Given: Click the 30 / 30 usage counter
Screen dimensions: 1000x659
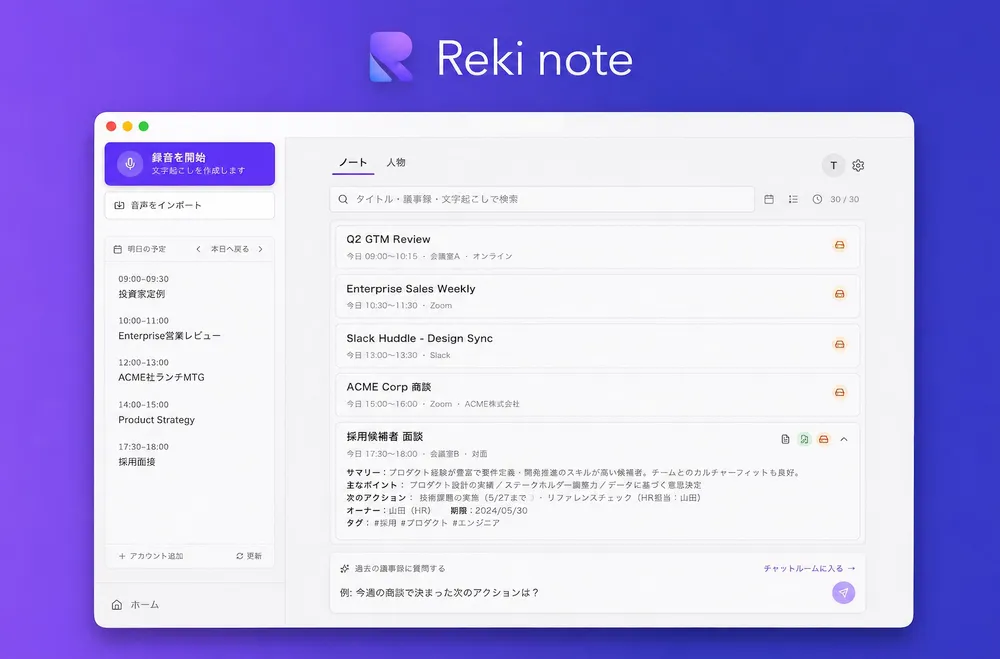Looking at the screenshot, I should point(844,199).
